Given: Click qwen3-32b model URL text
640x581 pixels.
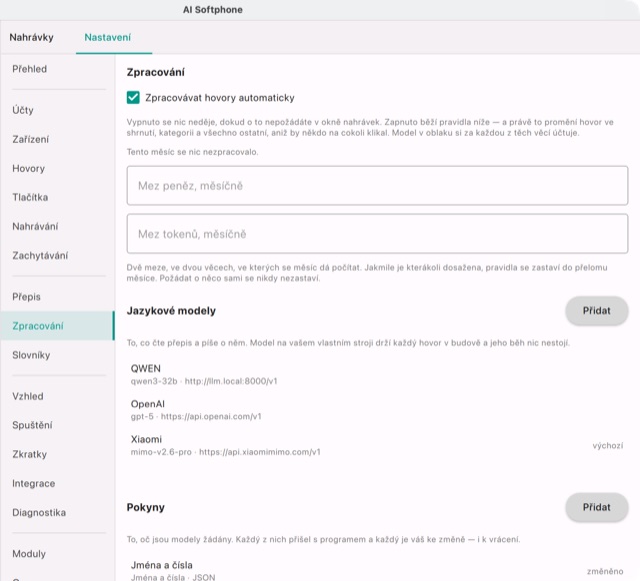Looking at the screenshot, I should click(x=204, y=381).
